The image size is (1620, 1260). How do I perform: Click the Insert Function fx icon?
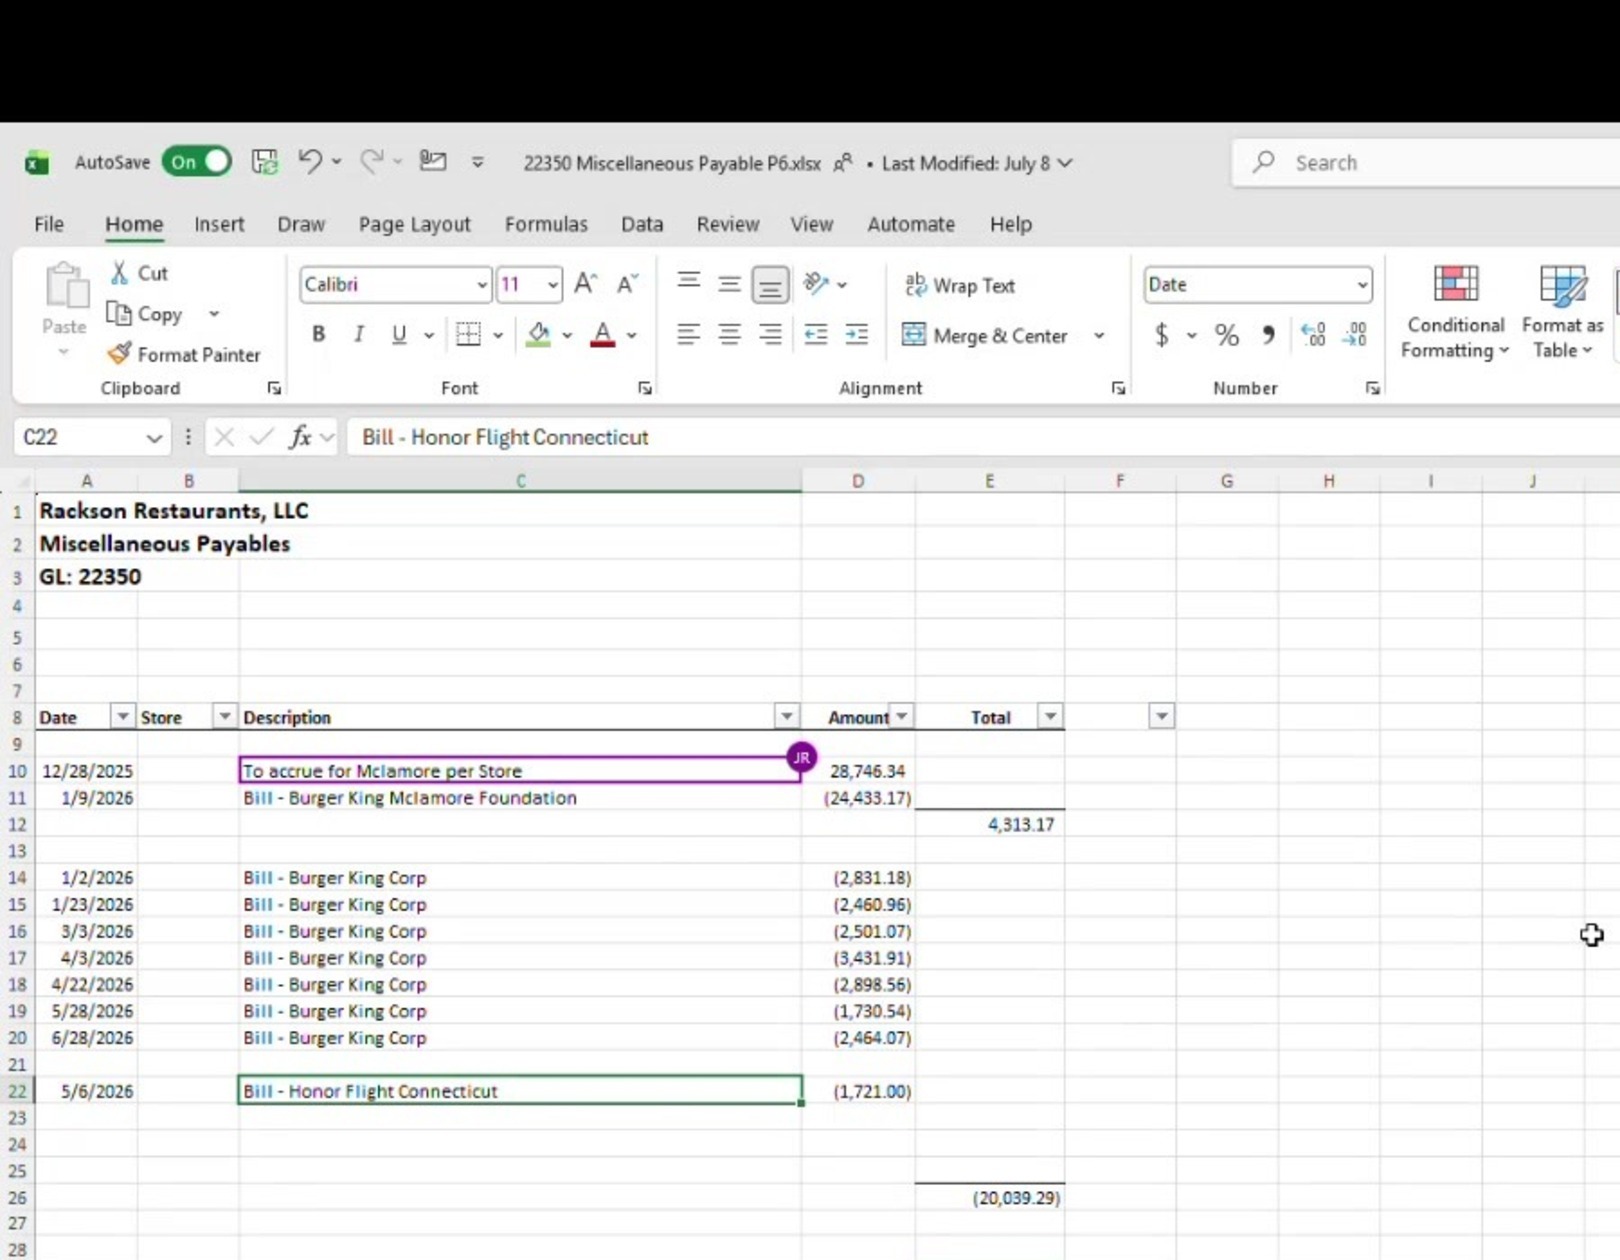coord(300,437)
